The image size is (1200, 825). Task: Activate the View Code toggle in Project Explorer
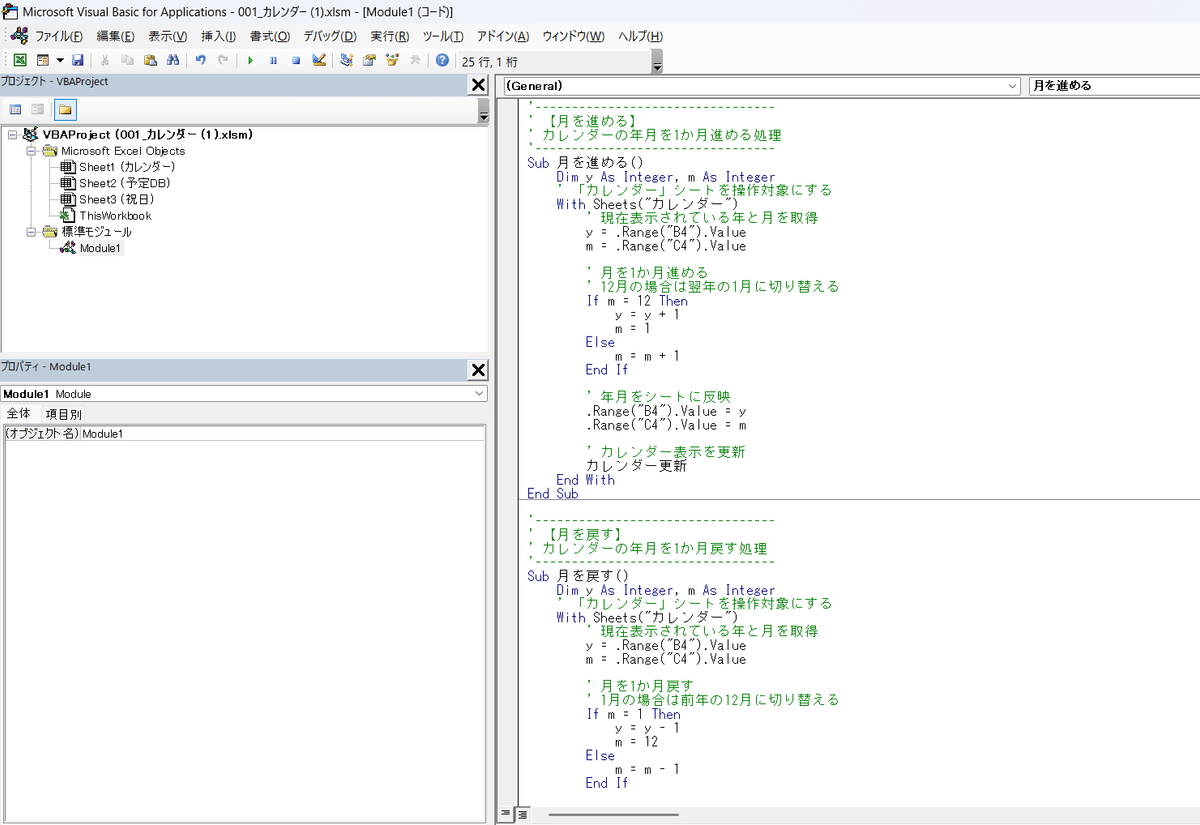point(14,108)
